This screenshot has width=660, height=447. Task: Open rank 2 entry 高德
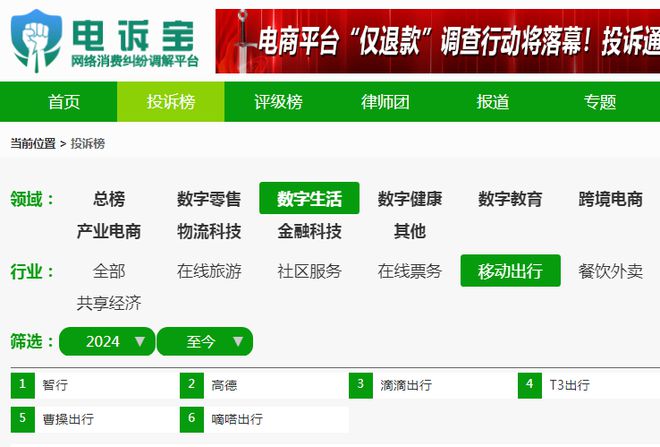pos(264,385)
